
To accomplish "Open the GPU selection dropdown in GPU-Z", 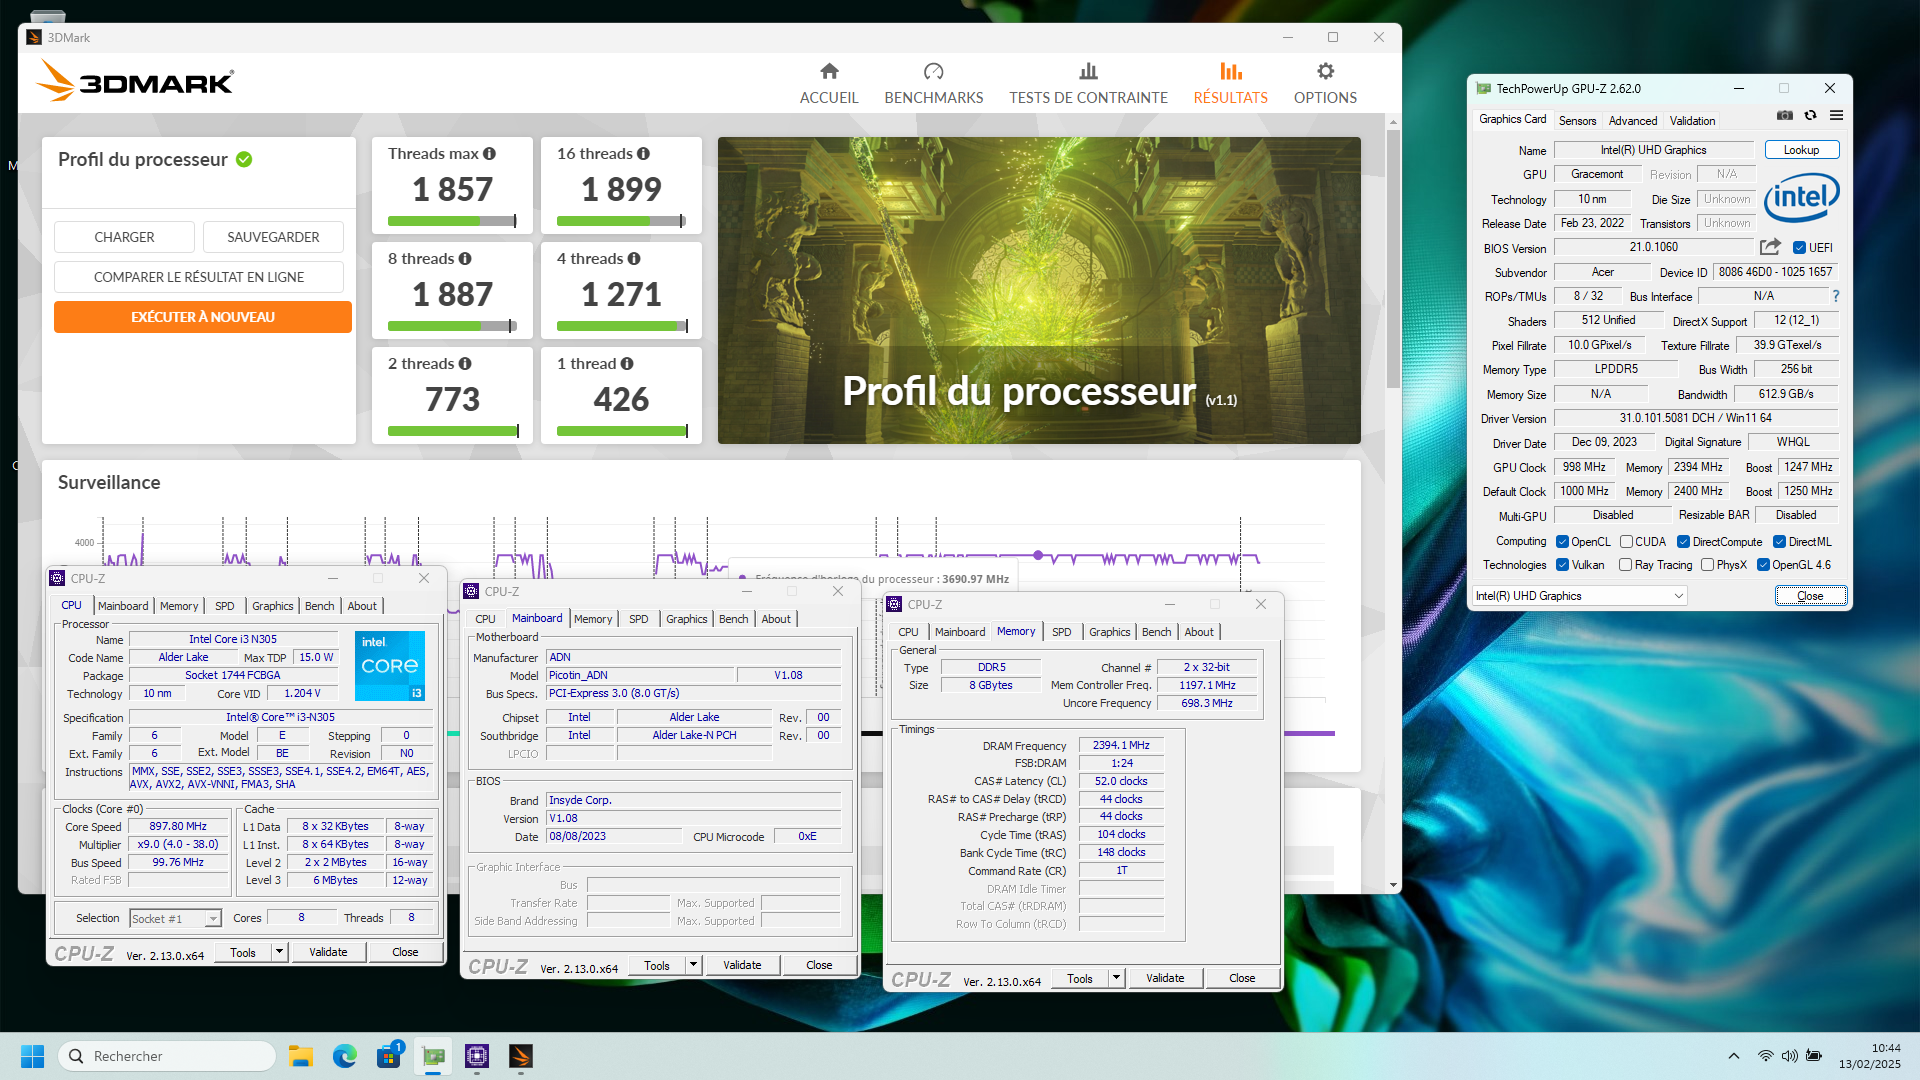I will coord(1580,596).
